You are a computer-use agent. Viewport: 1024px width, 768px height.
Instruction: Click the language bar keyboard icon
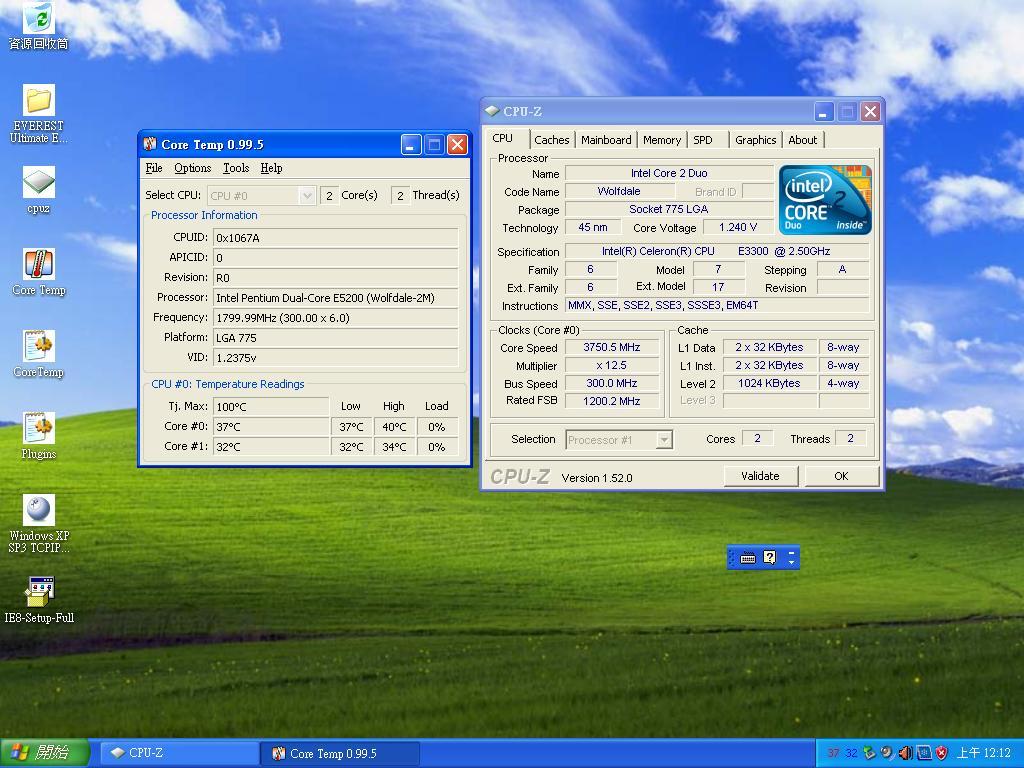coord(748,558)
